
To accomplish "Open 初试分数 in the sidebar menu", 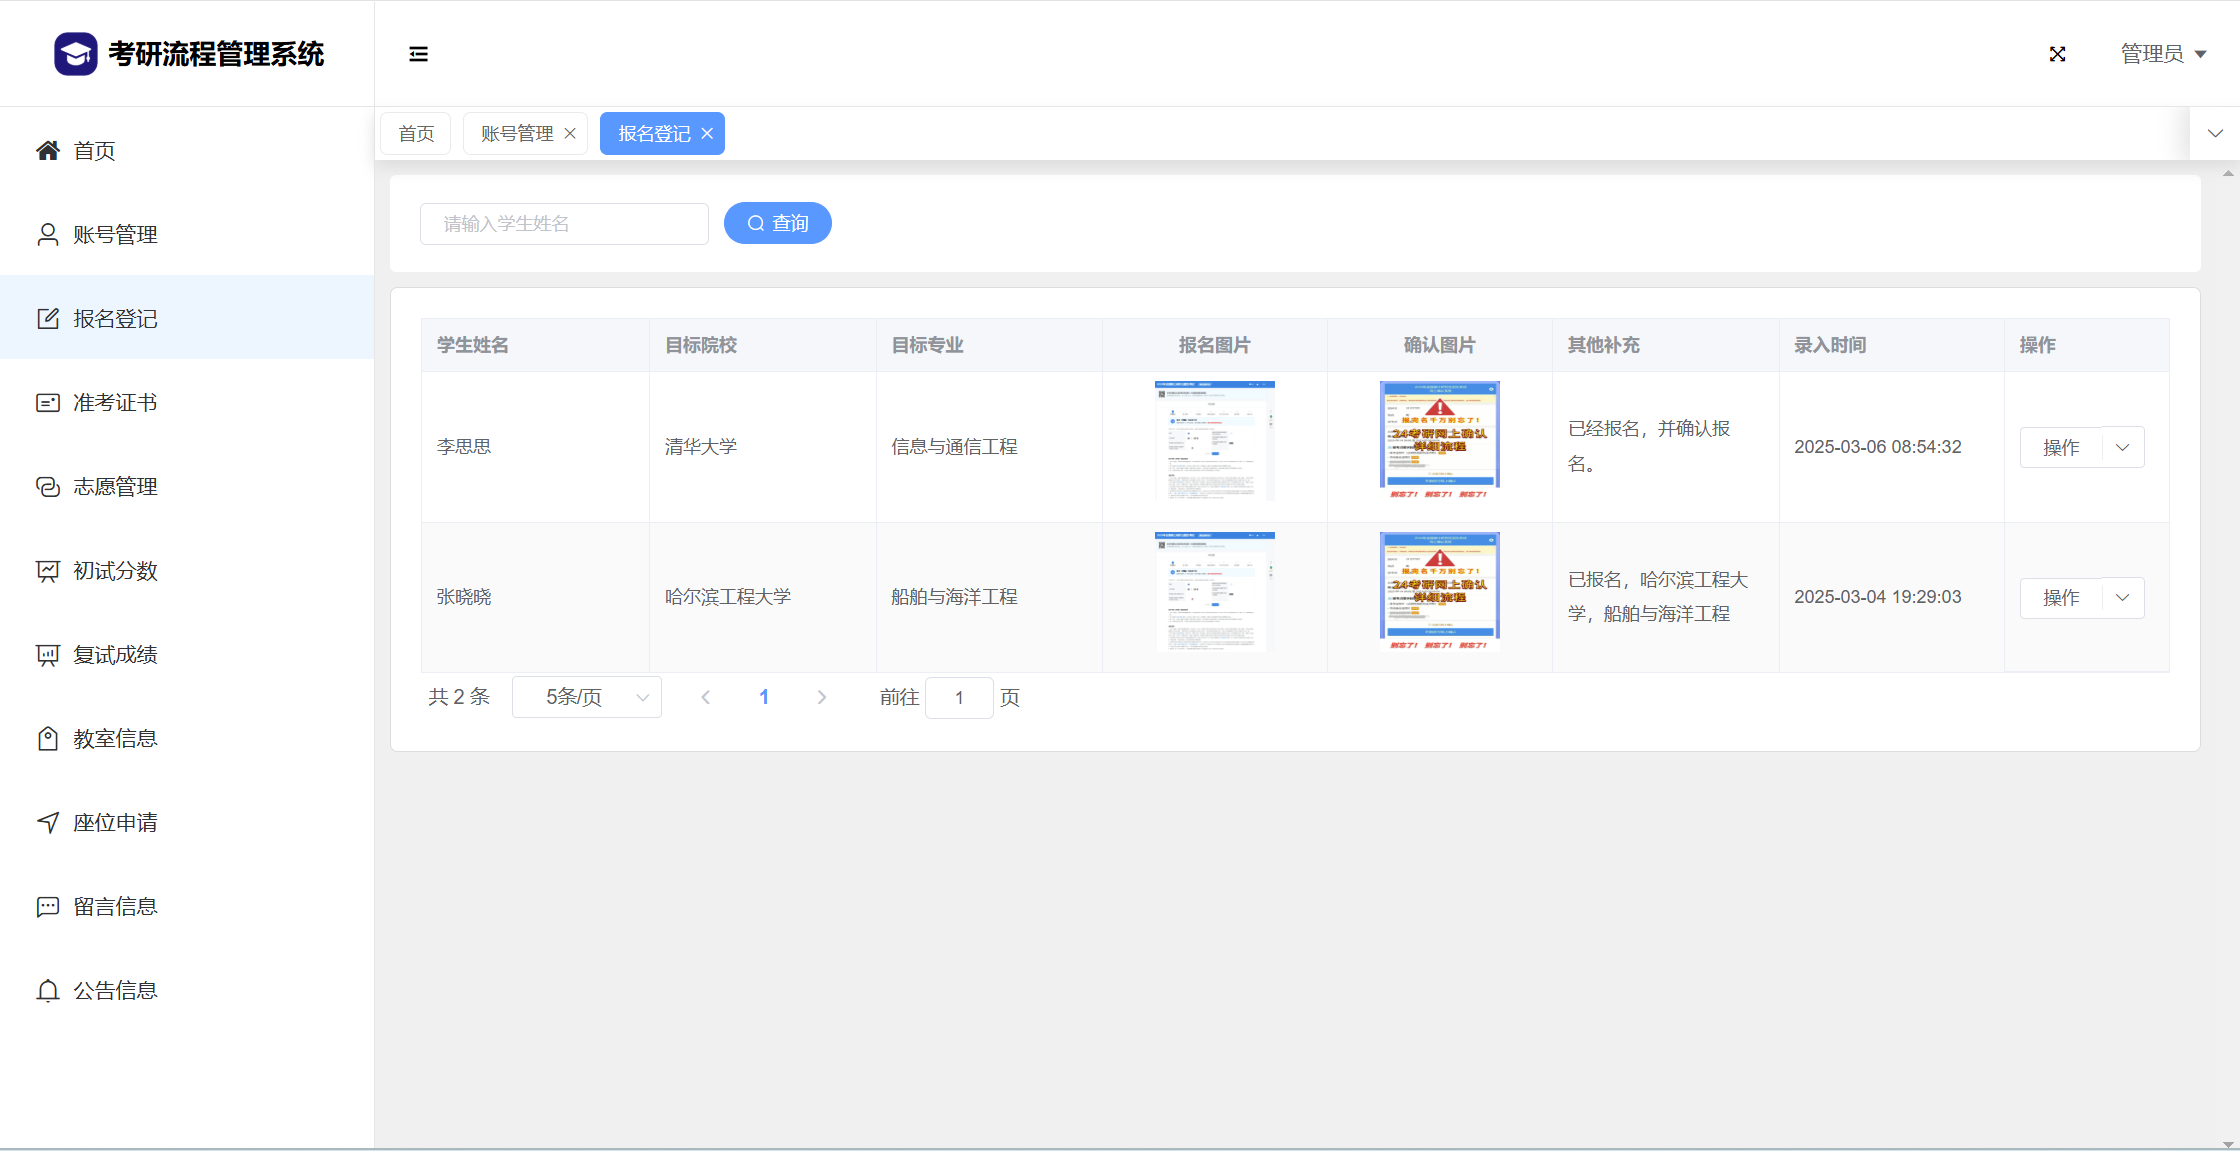I will click(x=115, y=571).
